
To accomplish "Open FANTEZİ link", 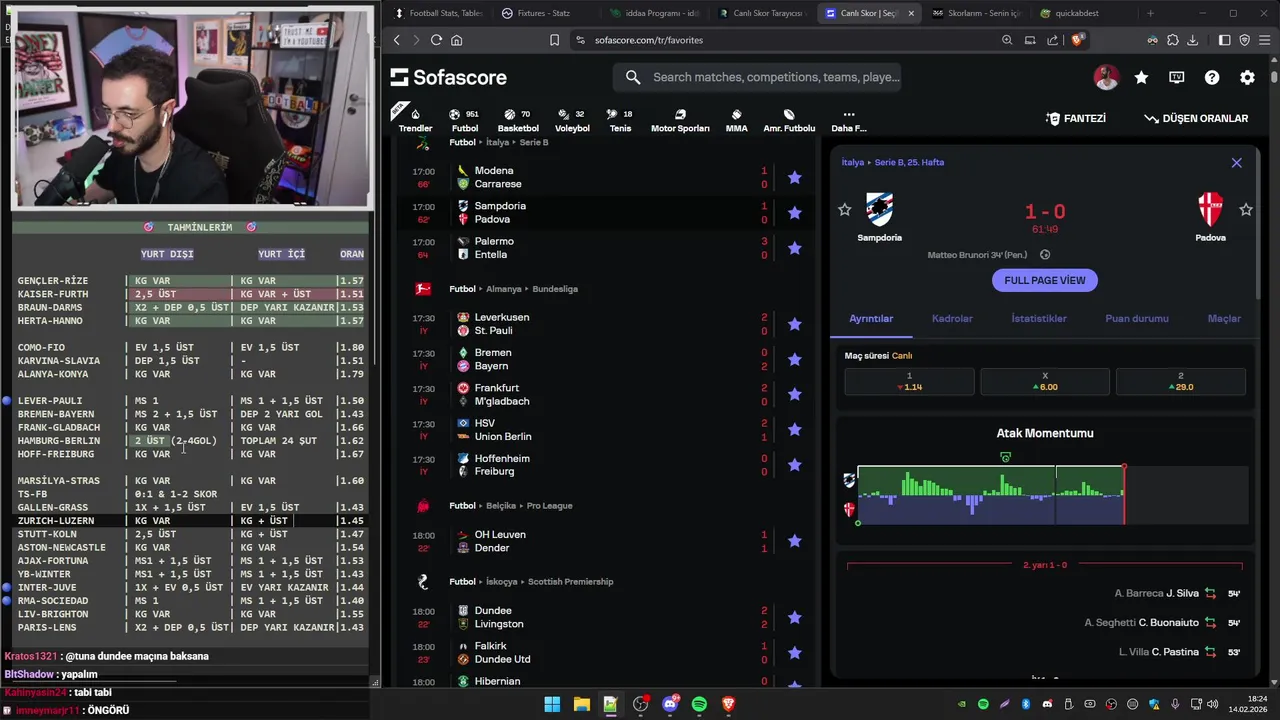I will pyautogui.click(x=1076, y=118).
